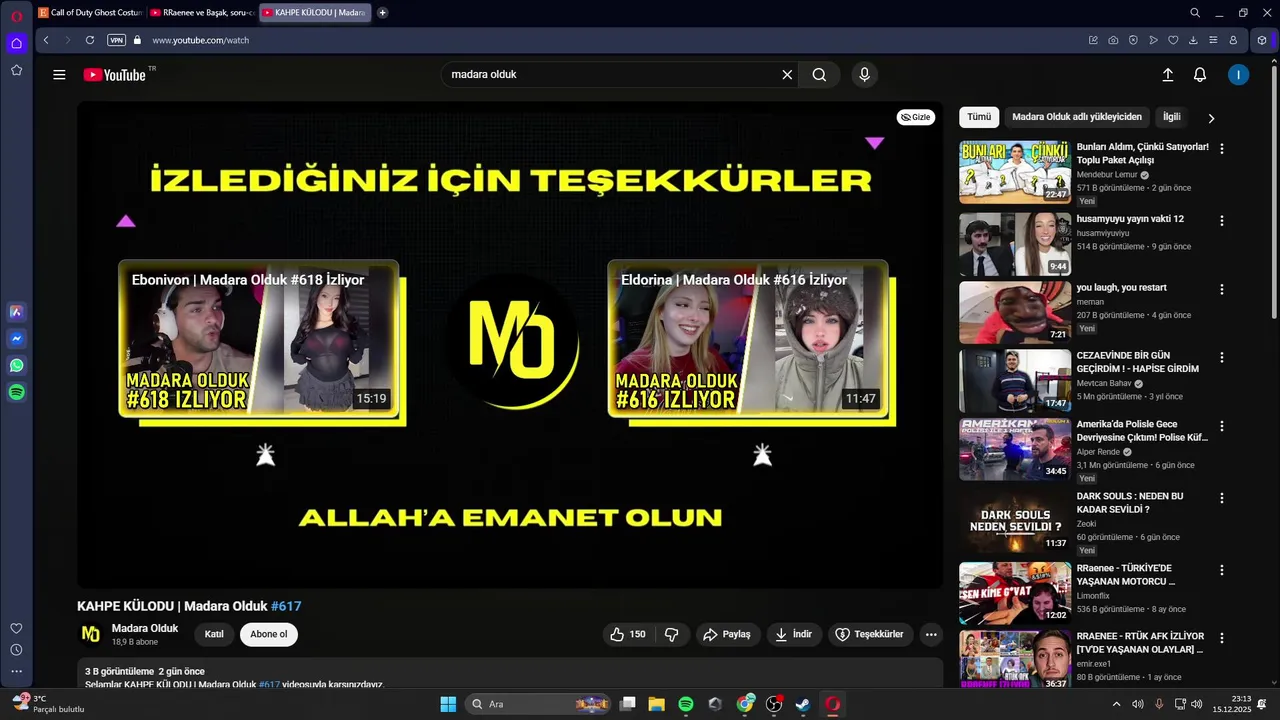
Task: Open Ebonivon Madara Olduk #618 end card
Action: click(x=258, y=338)
